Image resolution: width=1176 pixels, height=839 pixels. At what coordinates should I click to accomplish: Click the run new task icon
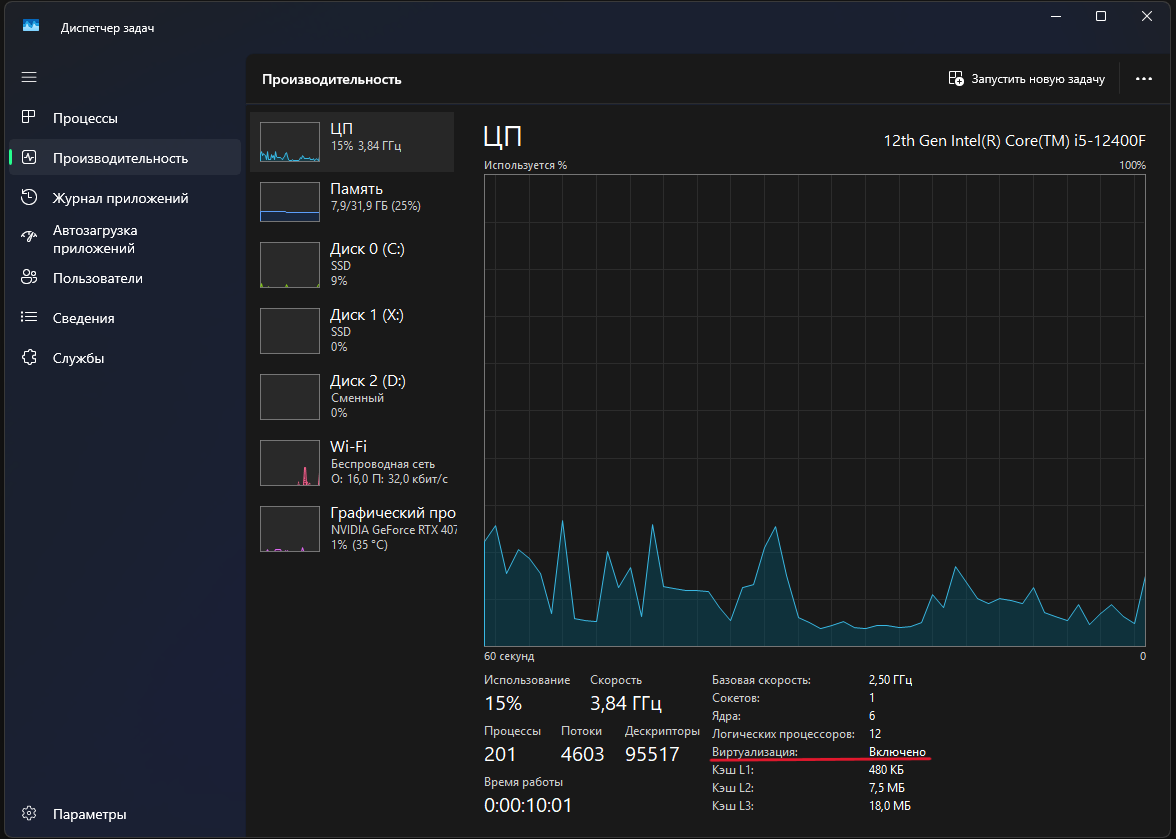click(x=956, y=79)
